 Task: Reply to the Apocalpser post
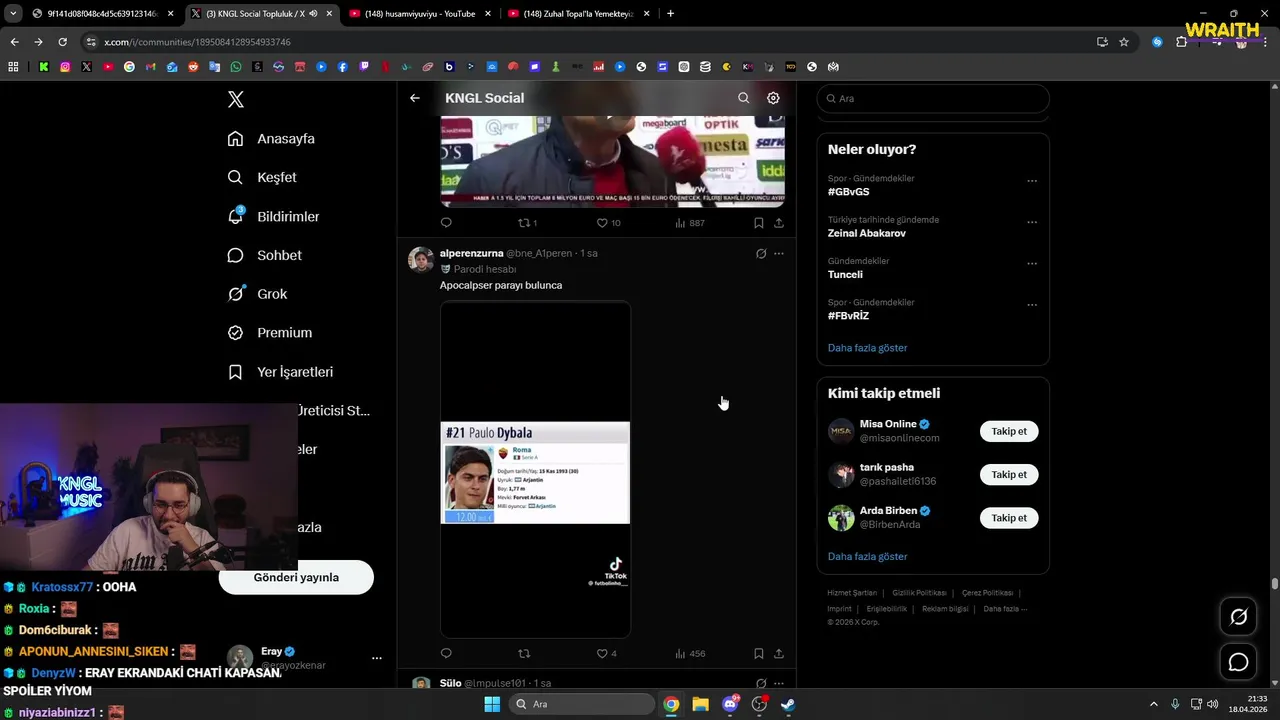click(x=446, y=653)
